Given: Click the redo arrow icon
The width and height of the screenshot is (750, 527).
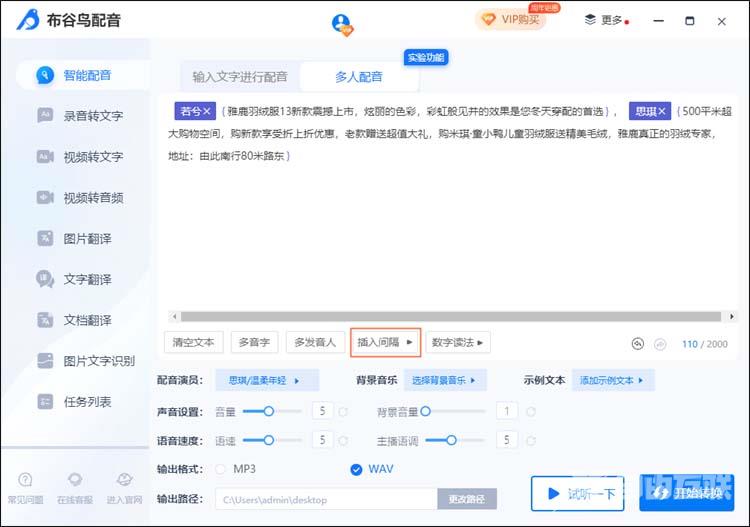Looking at the screenshot, I should 660,344.
